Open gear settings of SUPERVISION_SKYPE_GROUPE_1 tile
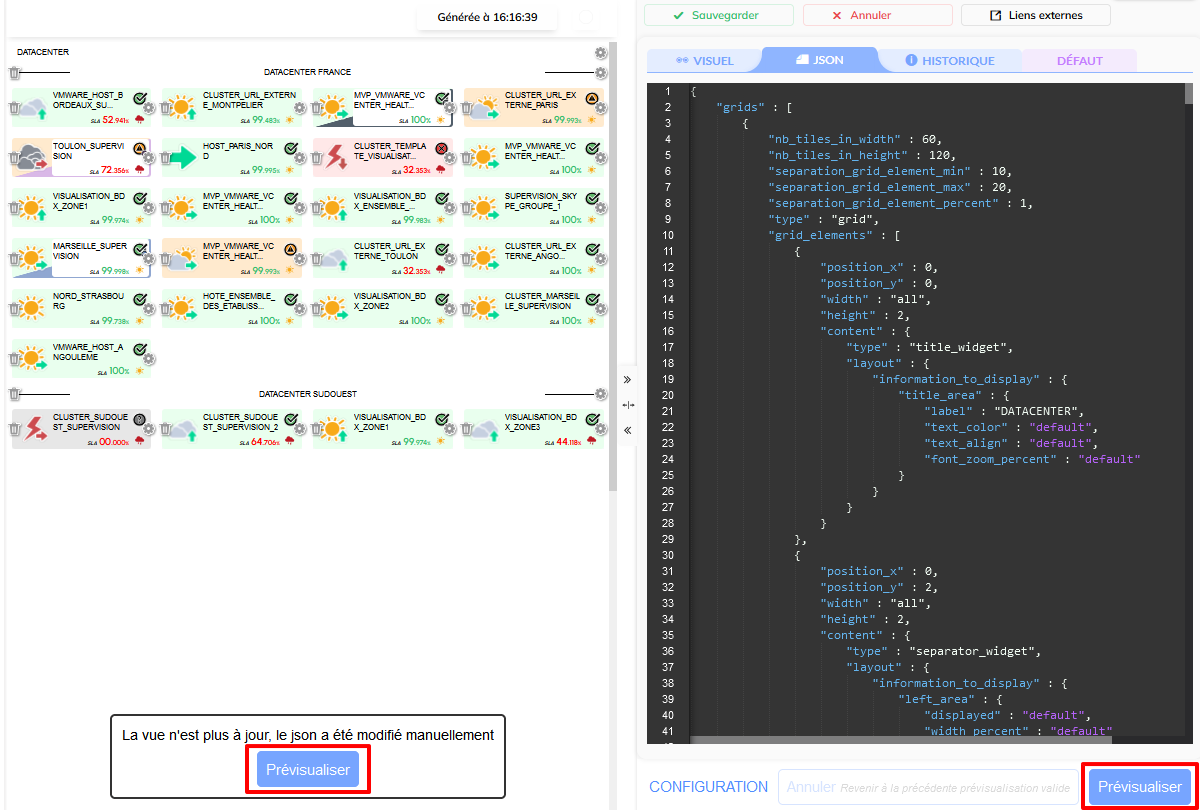The width and height of the screenshot is (1200, 810). tap(601, 208)
